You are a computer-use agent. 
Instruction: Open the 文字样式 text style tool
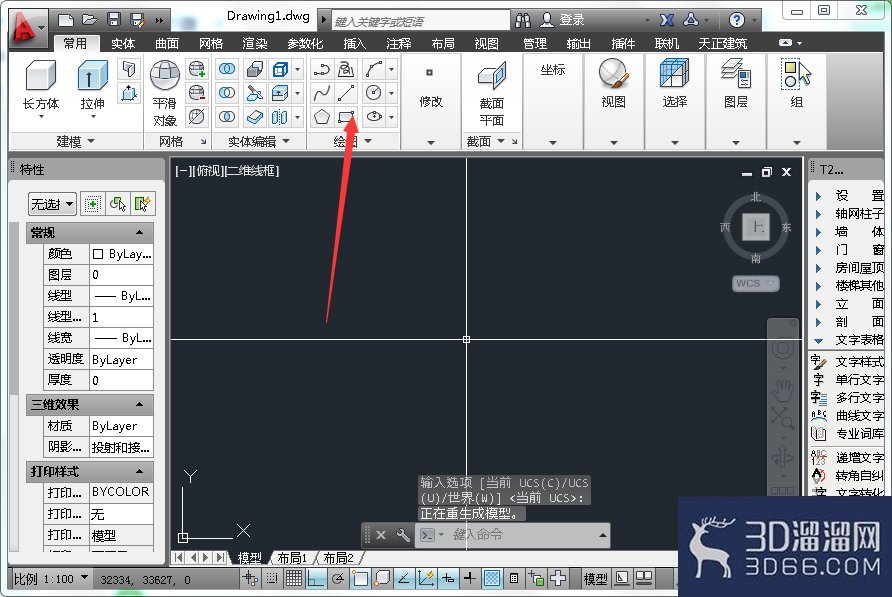point(848,361)
